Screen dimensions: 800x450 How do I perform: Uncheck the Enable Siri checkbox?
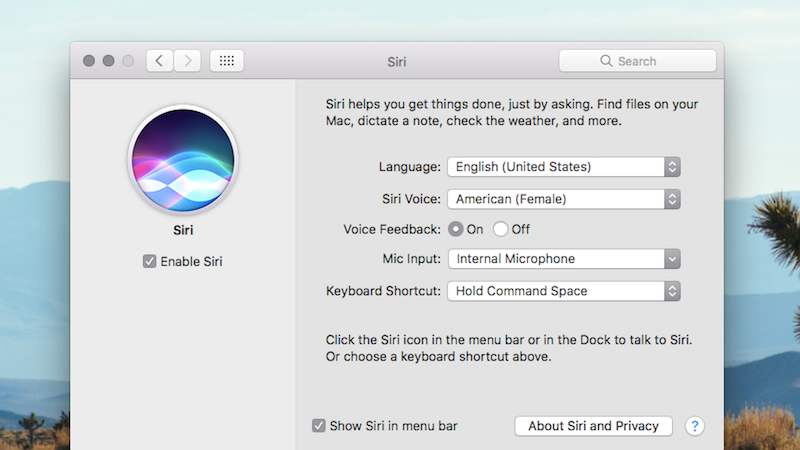click(x=149, y=261)
